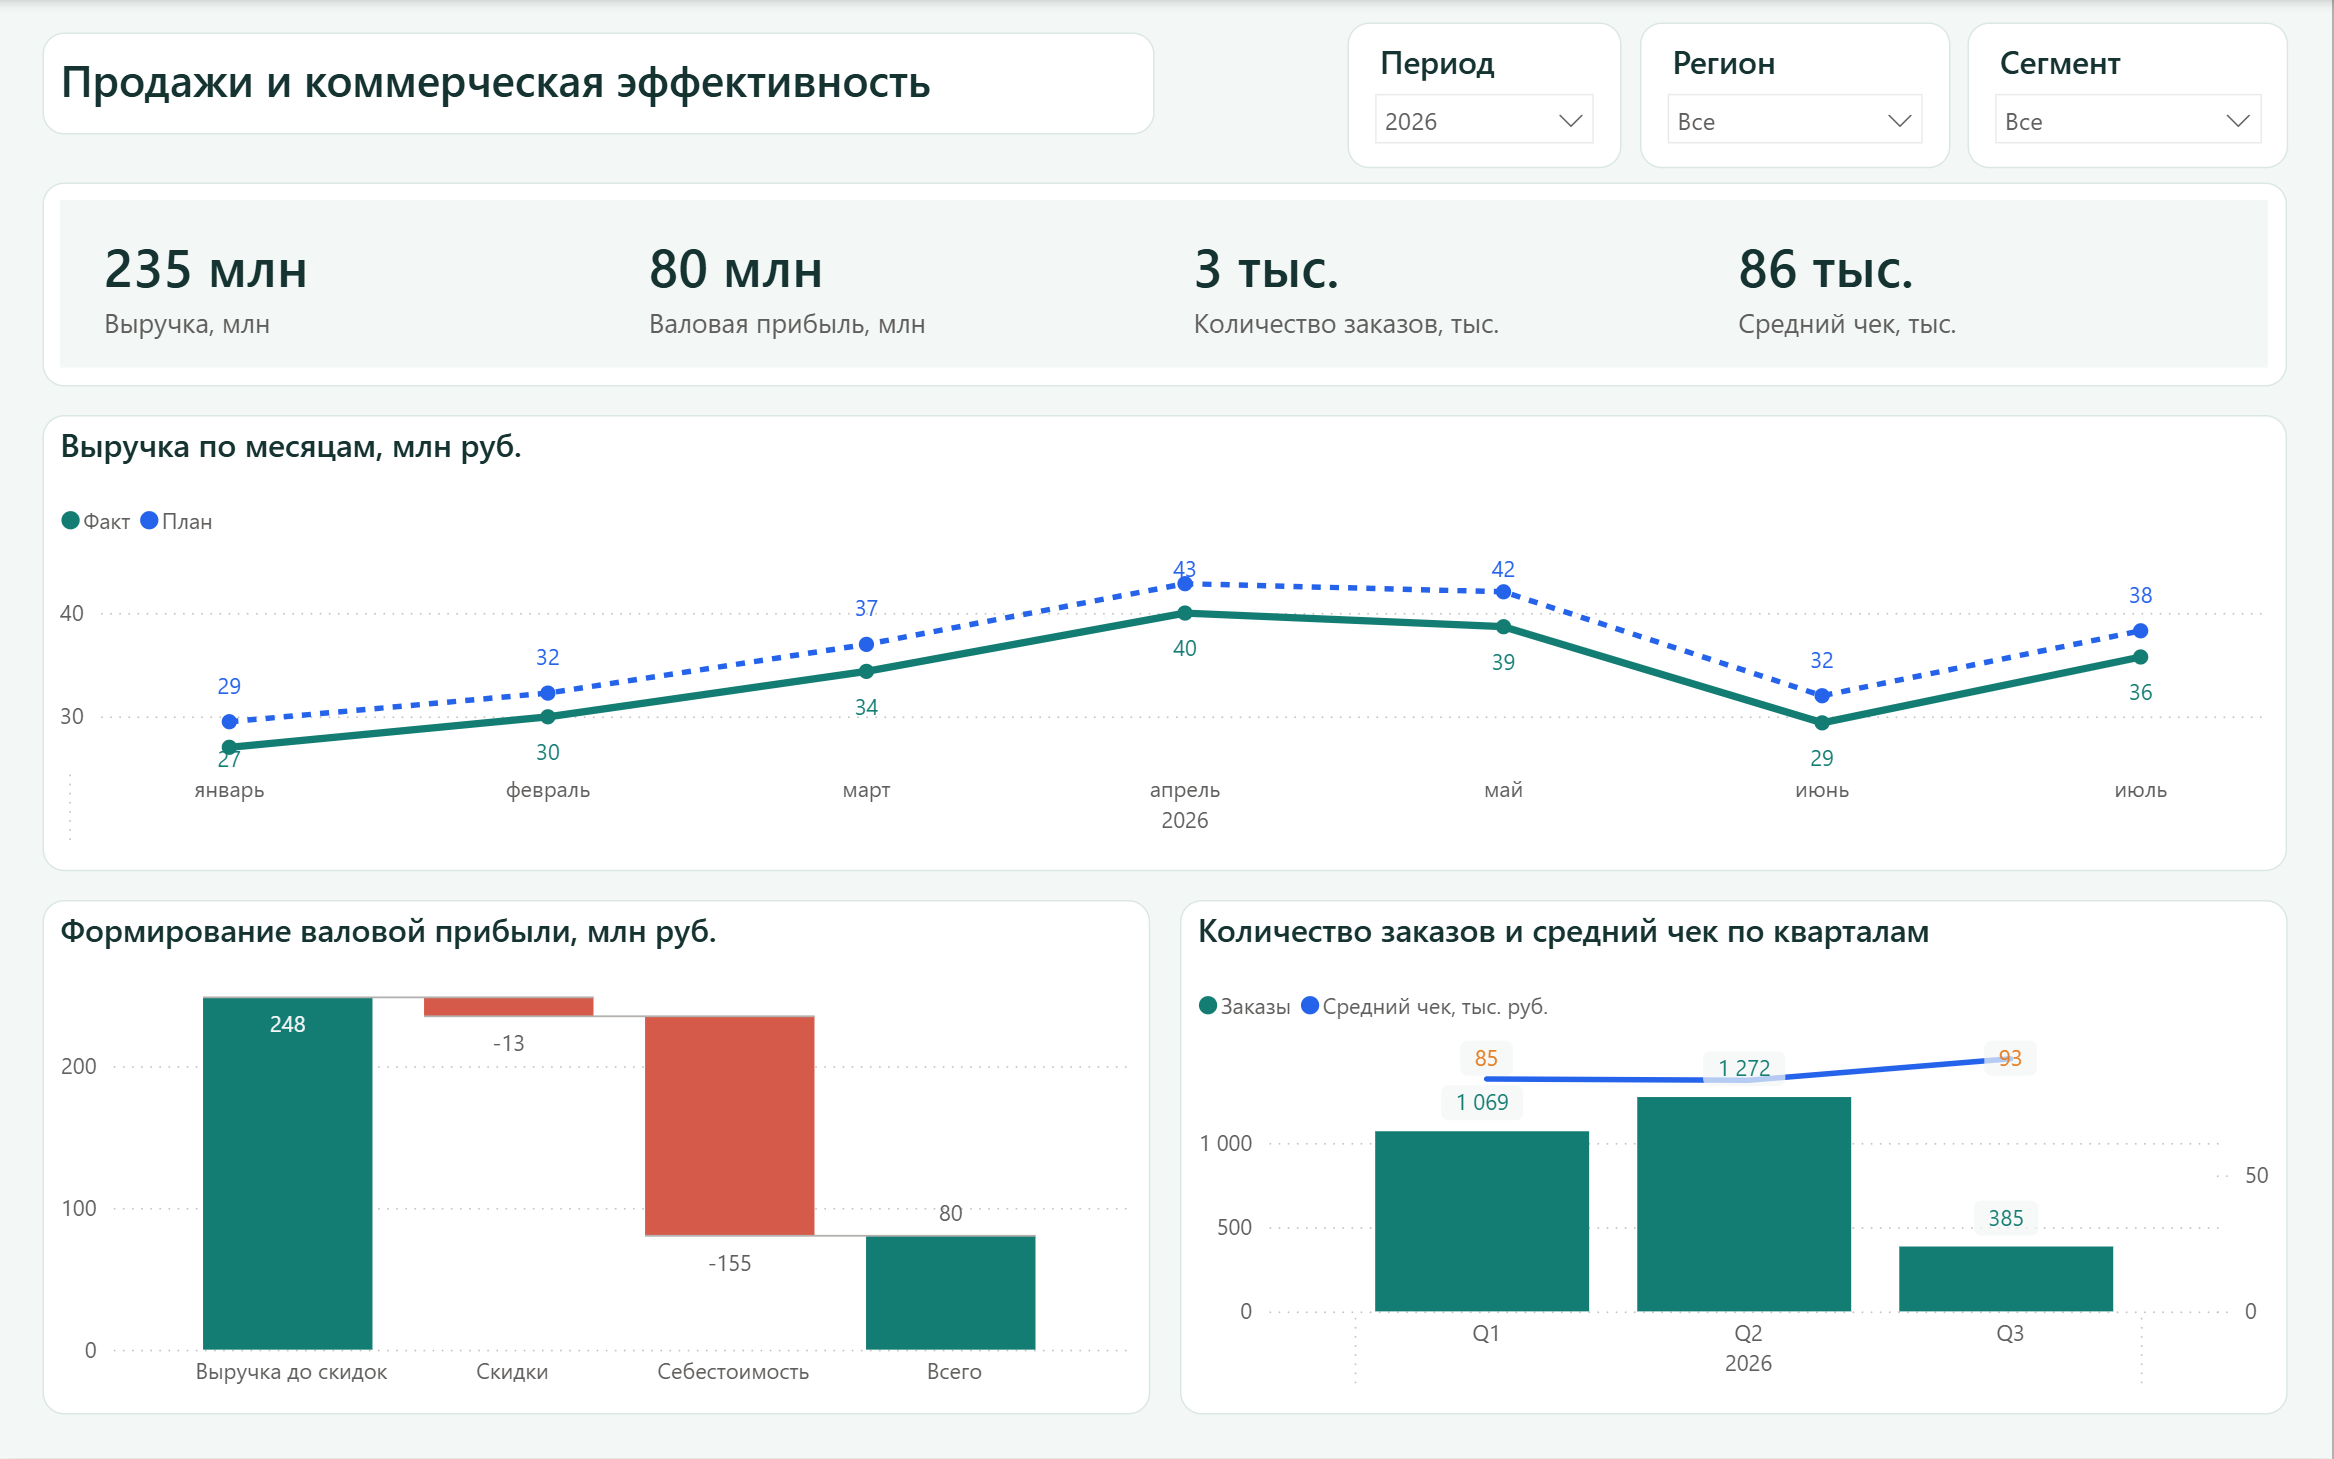Click the Факт low point for июнь

point(1822,722)
